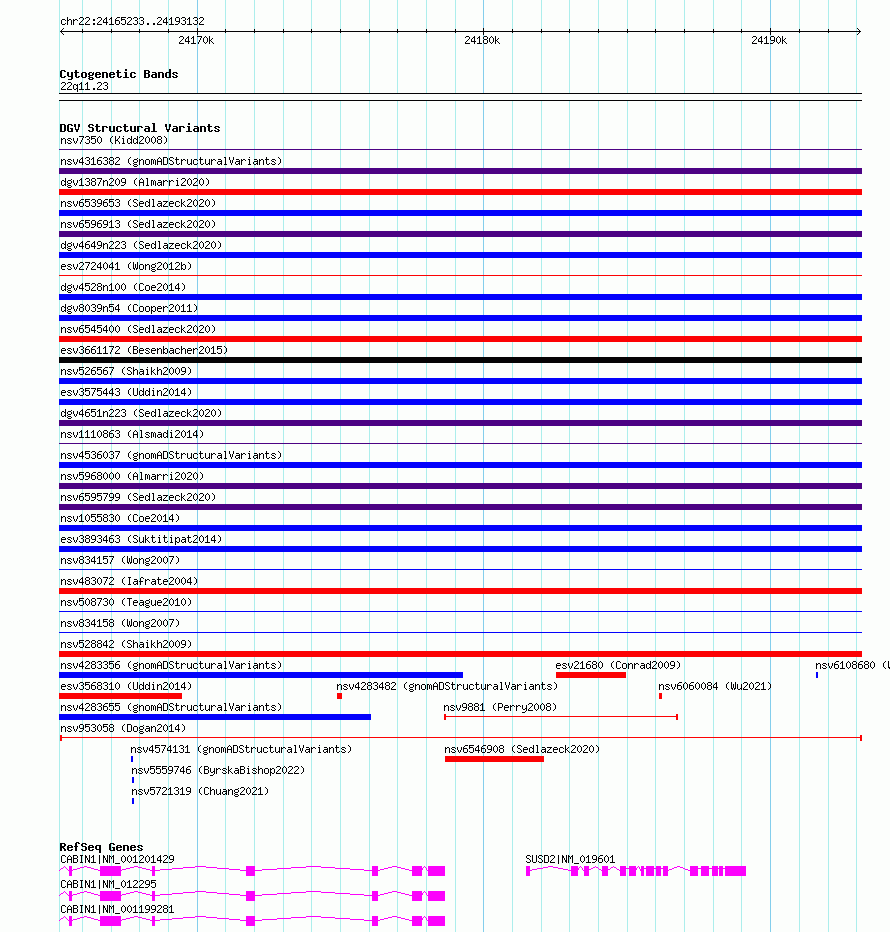Select the red esv3568310 (Uddin2014) bar
The width and height of the screenshot is (890, 932).
pyautogui.click(x=121, y=696)
